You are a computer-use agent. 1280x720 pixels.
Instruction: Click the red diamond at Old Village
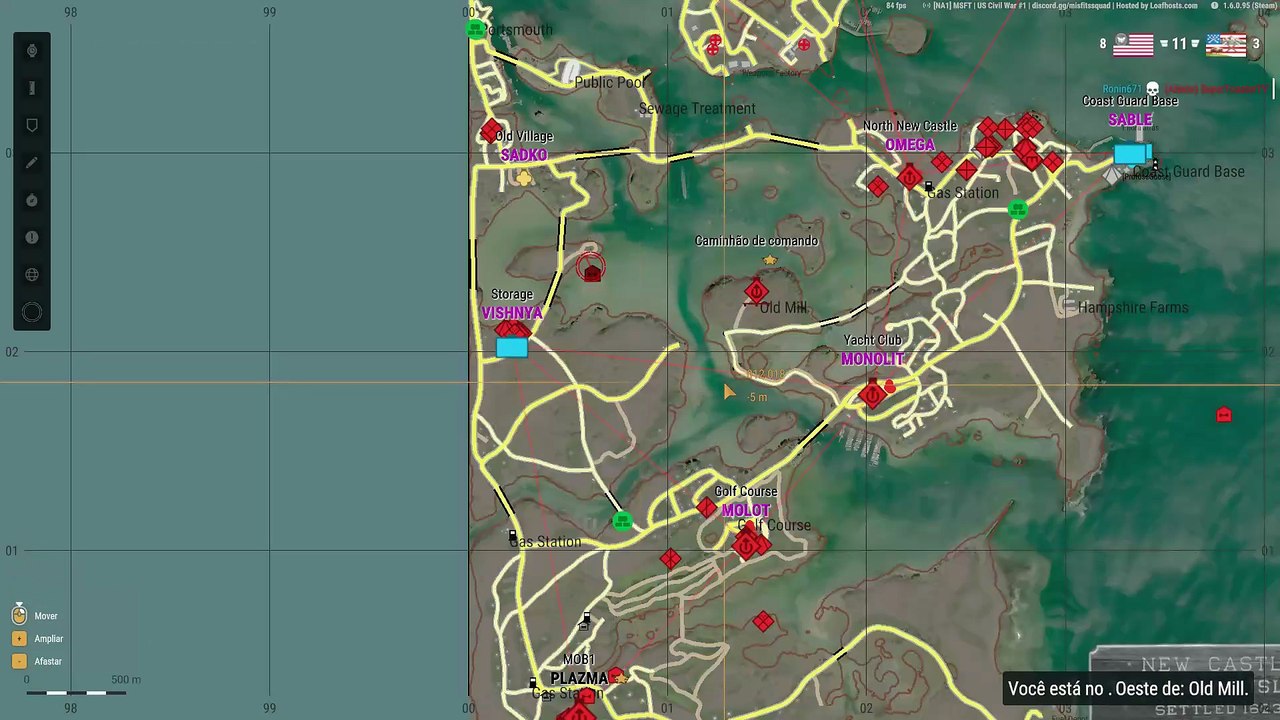(x=491, y=131)
